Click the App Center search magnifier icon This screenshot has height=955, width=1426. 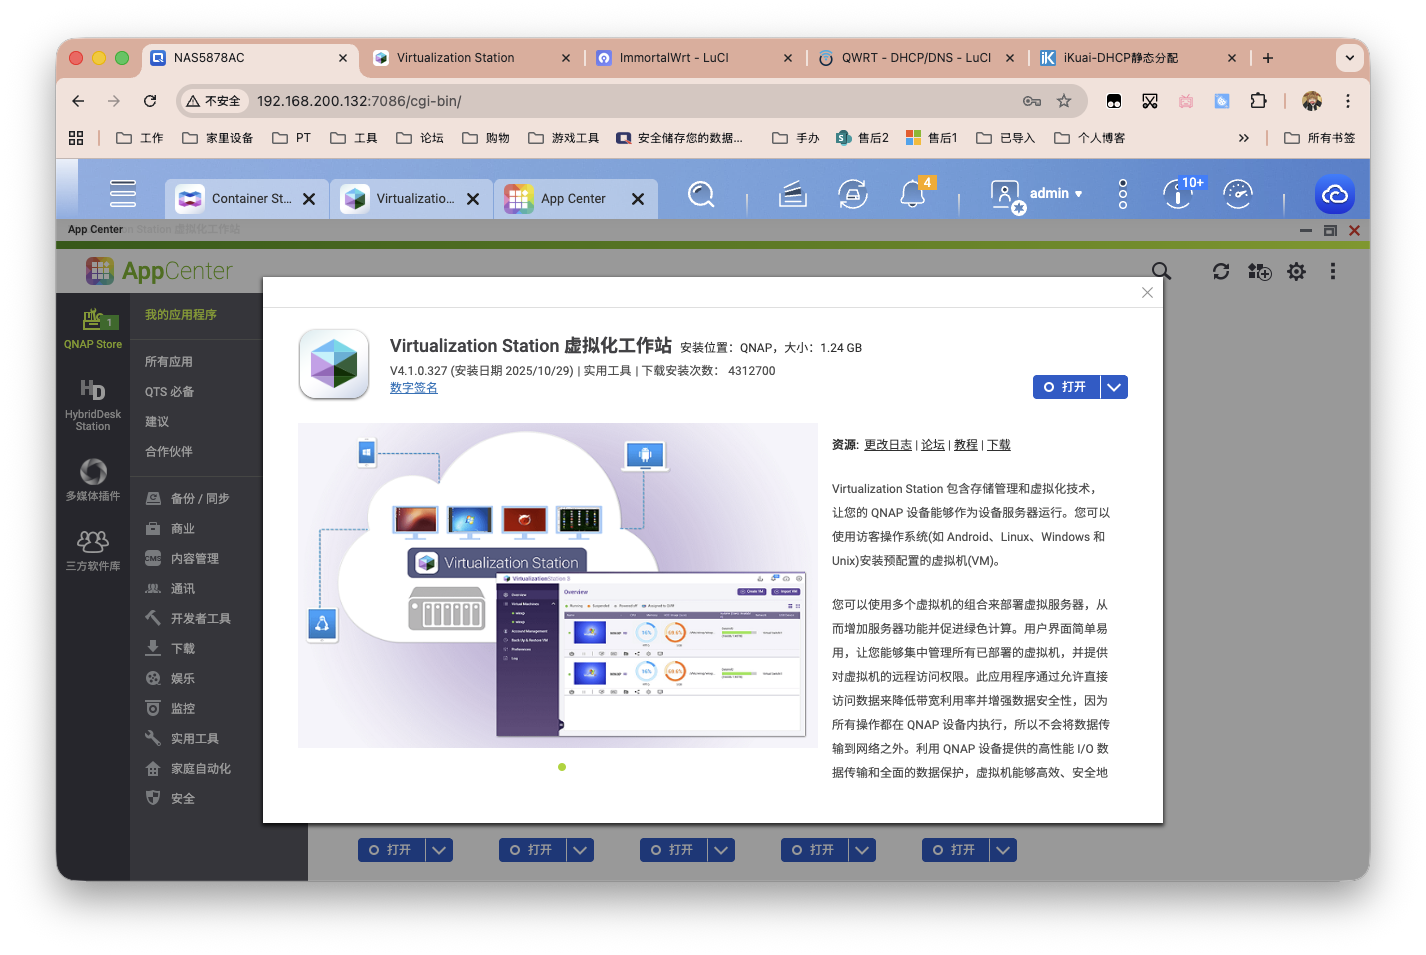pyautogui.click(x=1160, y=271)
